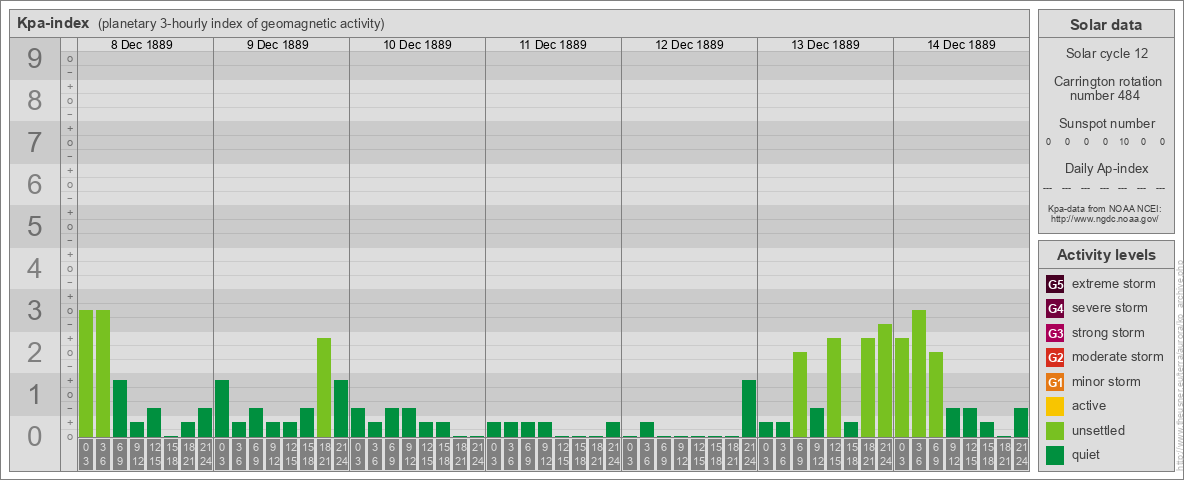Image resolution: width=1184 pixels, height=480 pixels.
Task: Click the 21-24 time label under 14 Dec
Action: [x=1021, y=455]
